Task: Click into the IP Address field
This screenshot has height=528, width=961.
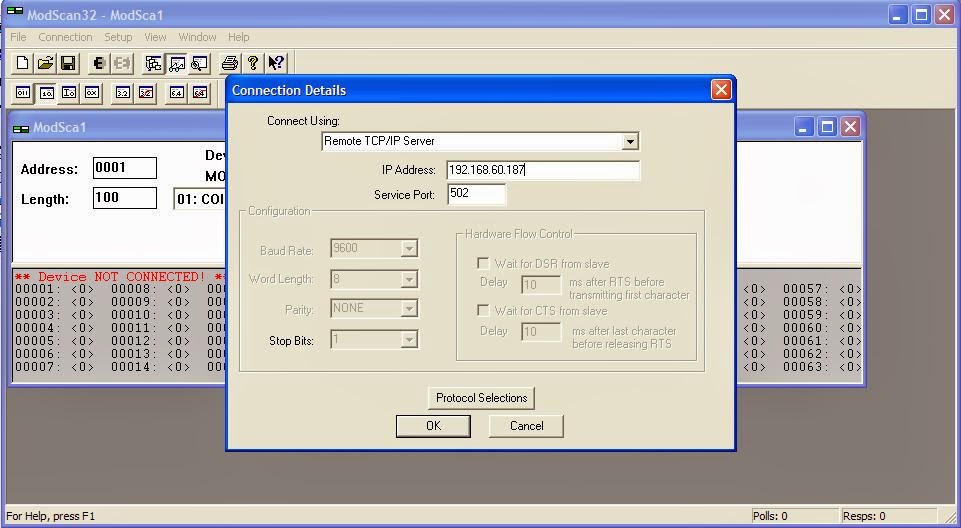Action: (543, 170)
